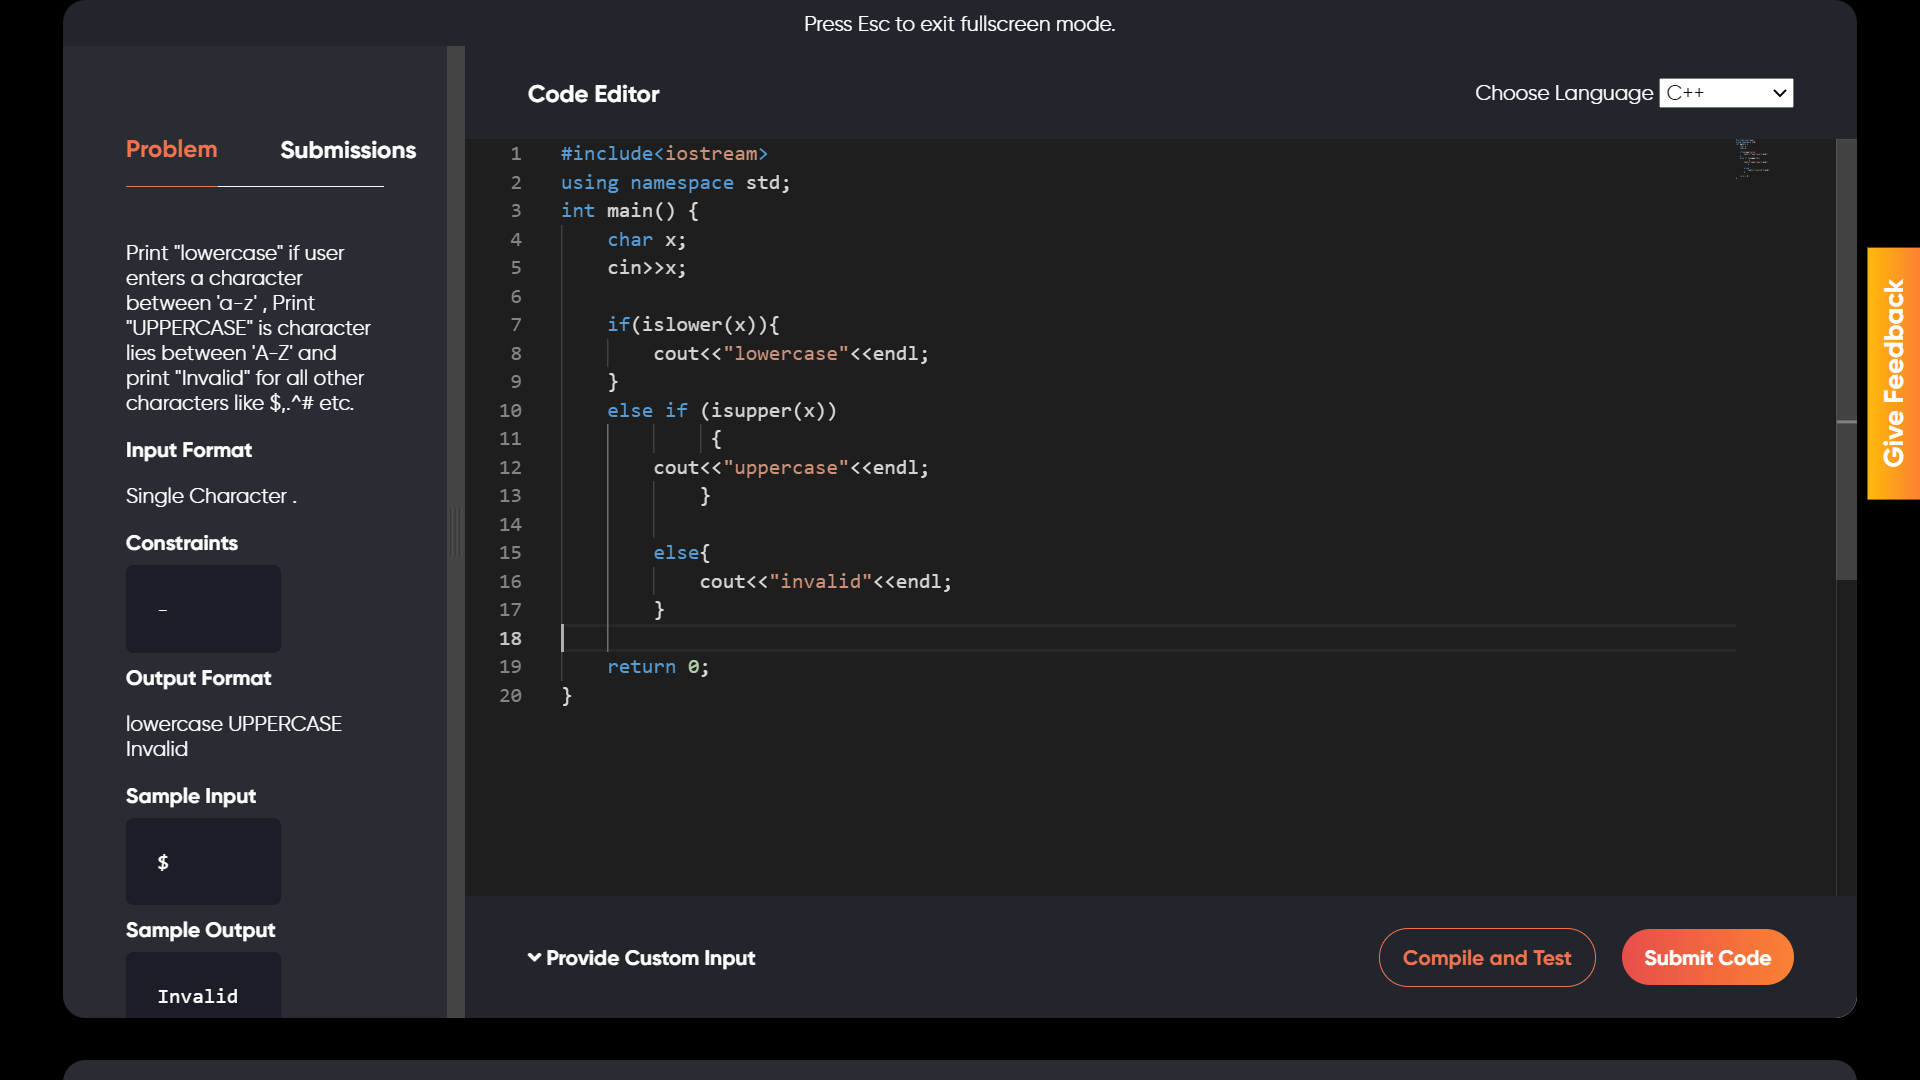Click the cout invalid statement line
The image size is (1920, 1080).
825,582
